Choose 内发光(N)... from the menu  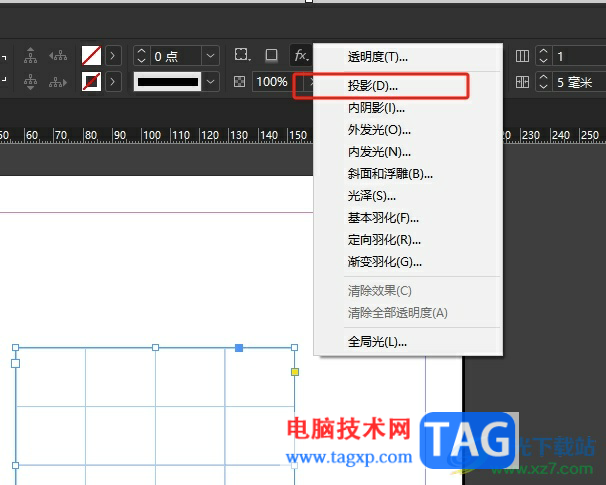408,152
